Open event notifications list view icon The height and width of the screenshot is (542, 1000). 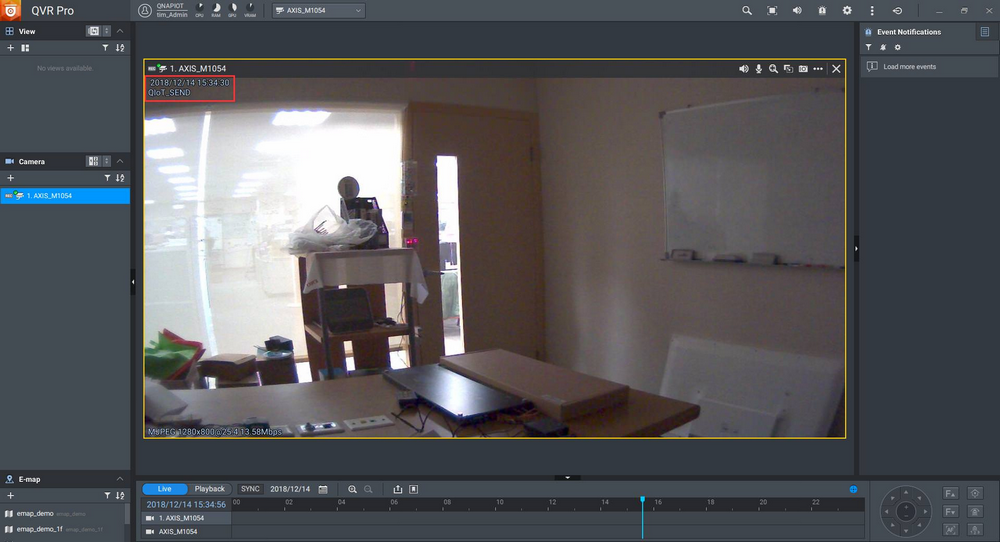coord(985,31)
